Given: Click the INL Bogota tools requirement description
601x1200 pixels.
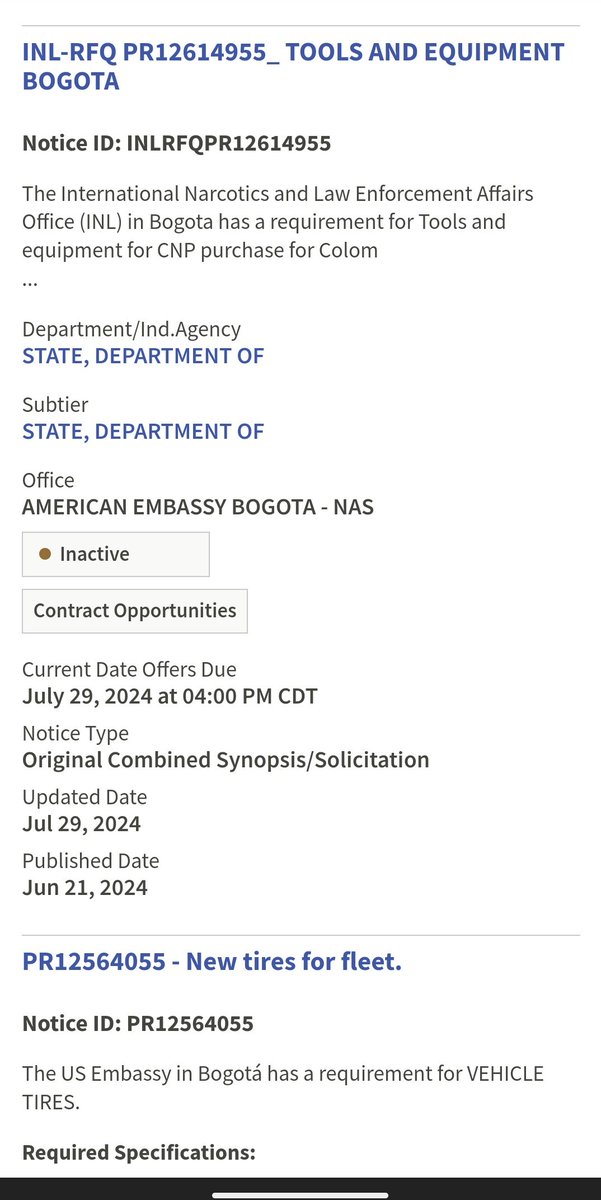Looking at the screenshot, I should point(280,221).
